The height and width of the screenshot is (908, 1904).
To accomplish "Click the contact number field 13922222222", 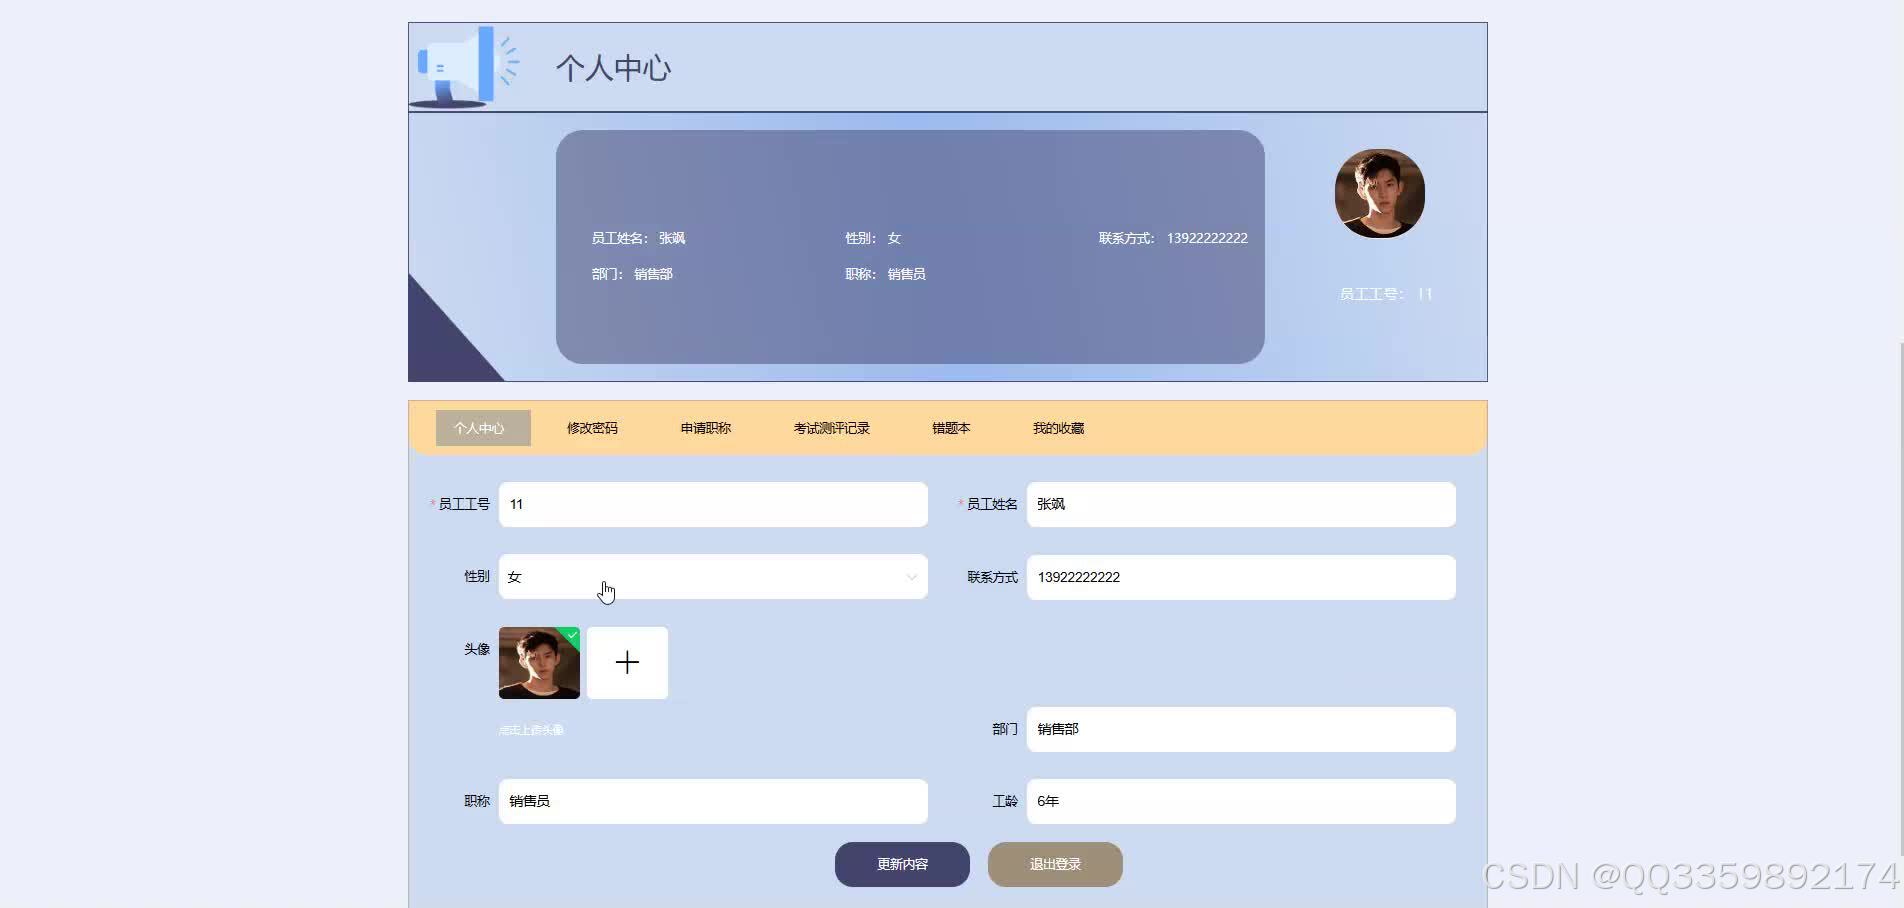I will (x=1240, y=577).
